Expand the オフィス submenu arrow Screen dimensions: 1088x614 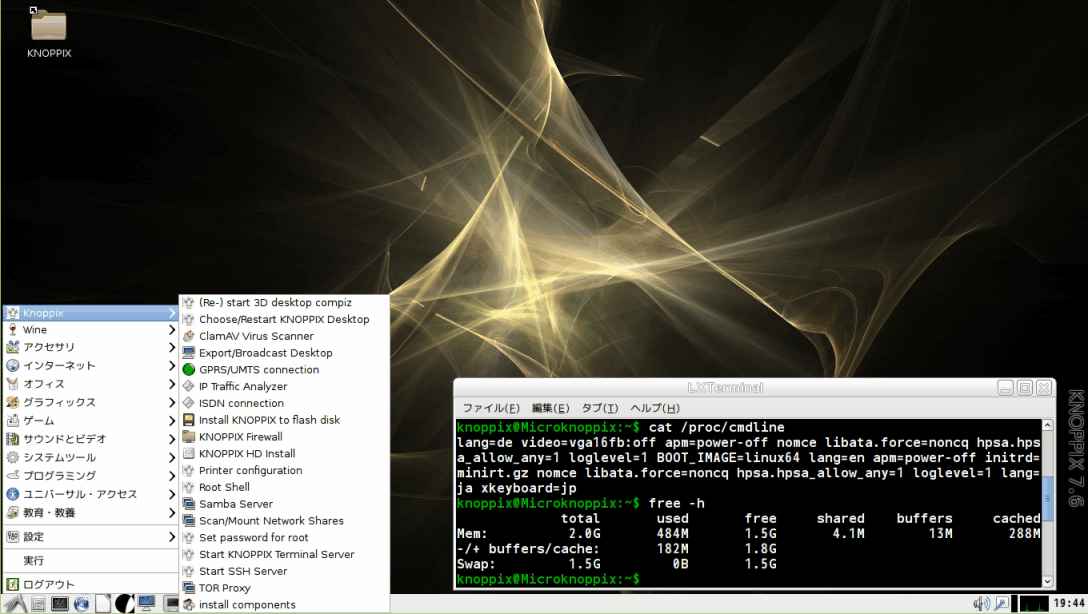point(171,384)
